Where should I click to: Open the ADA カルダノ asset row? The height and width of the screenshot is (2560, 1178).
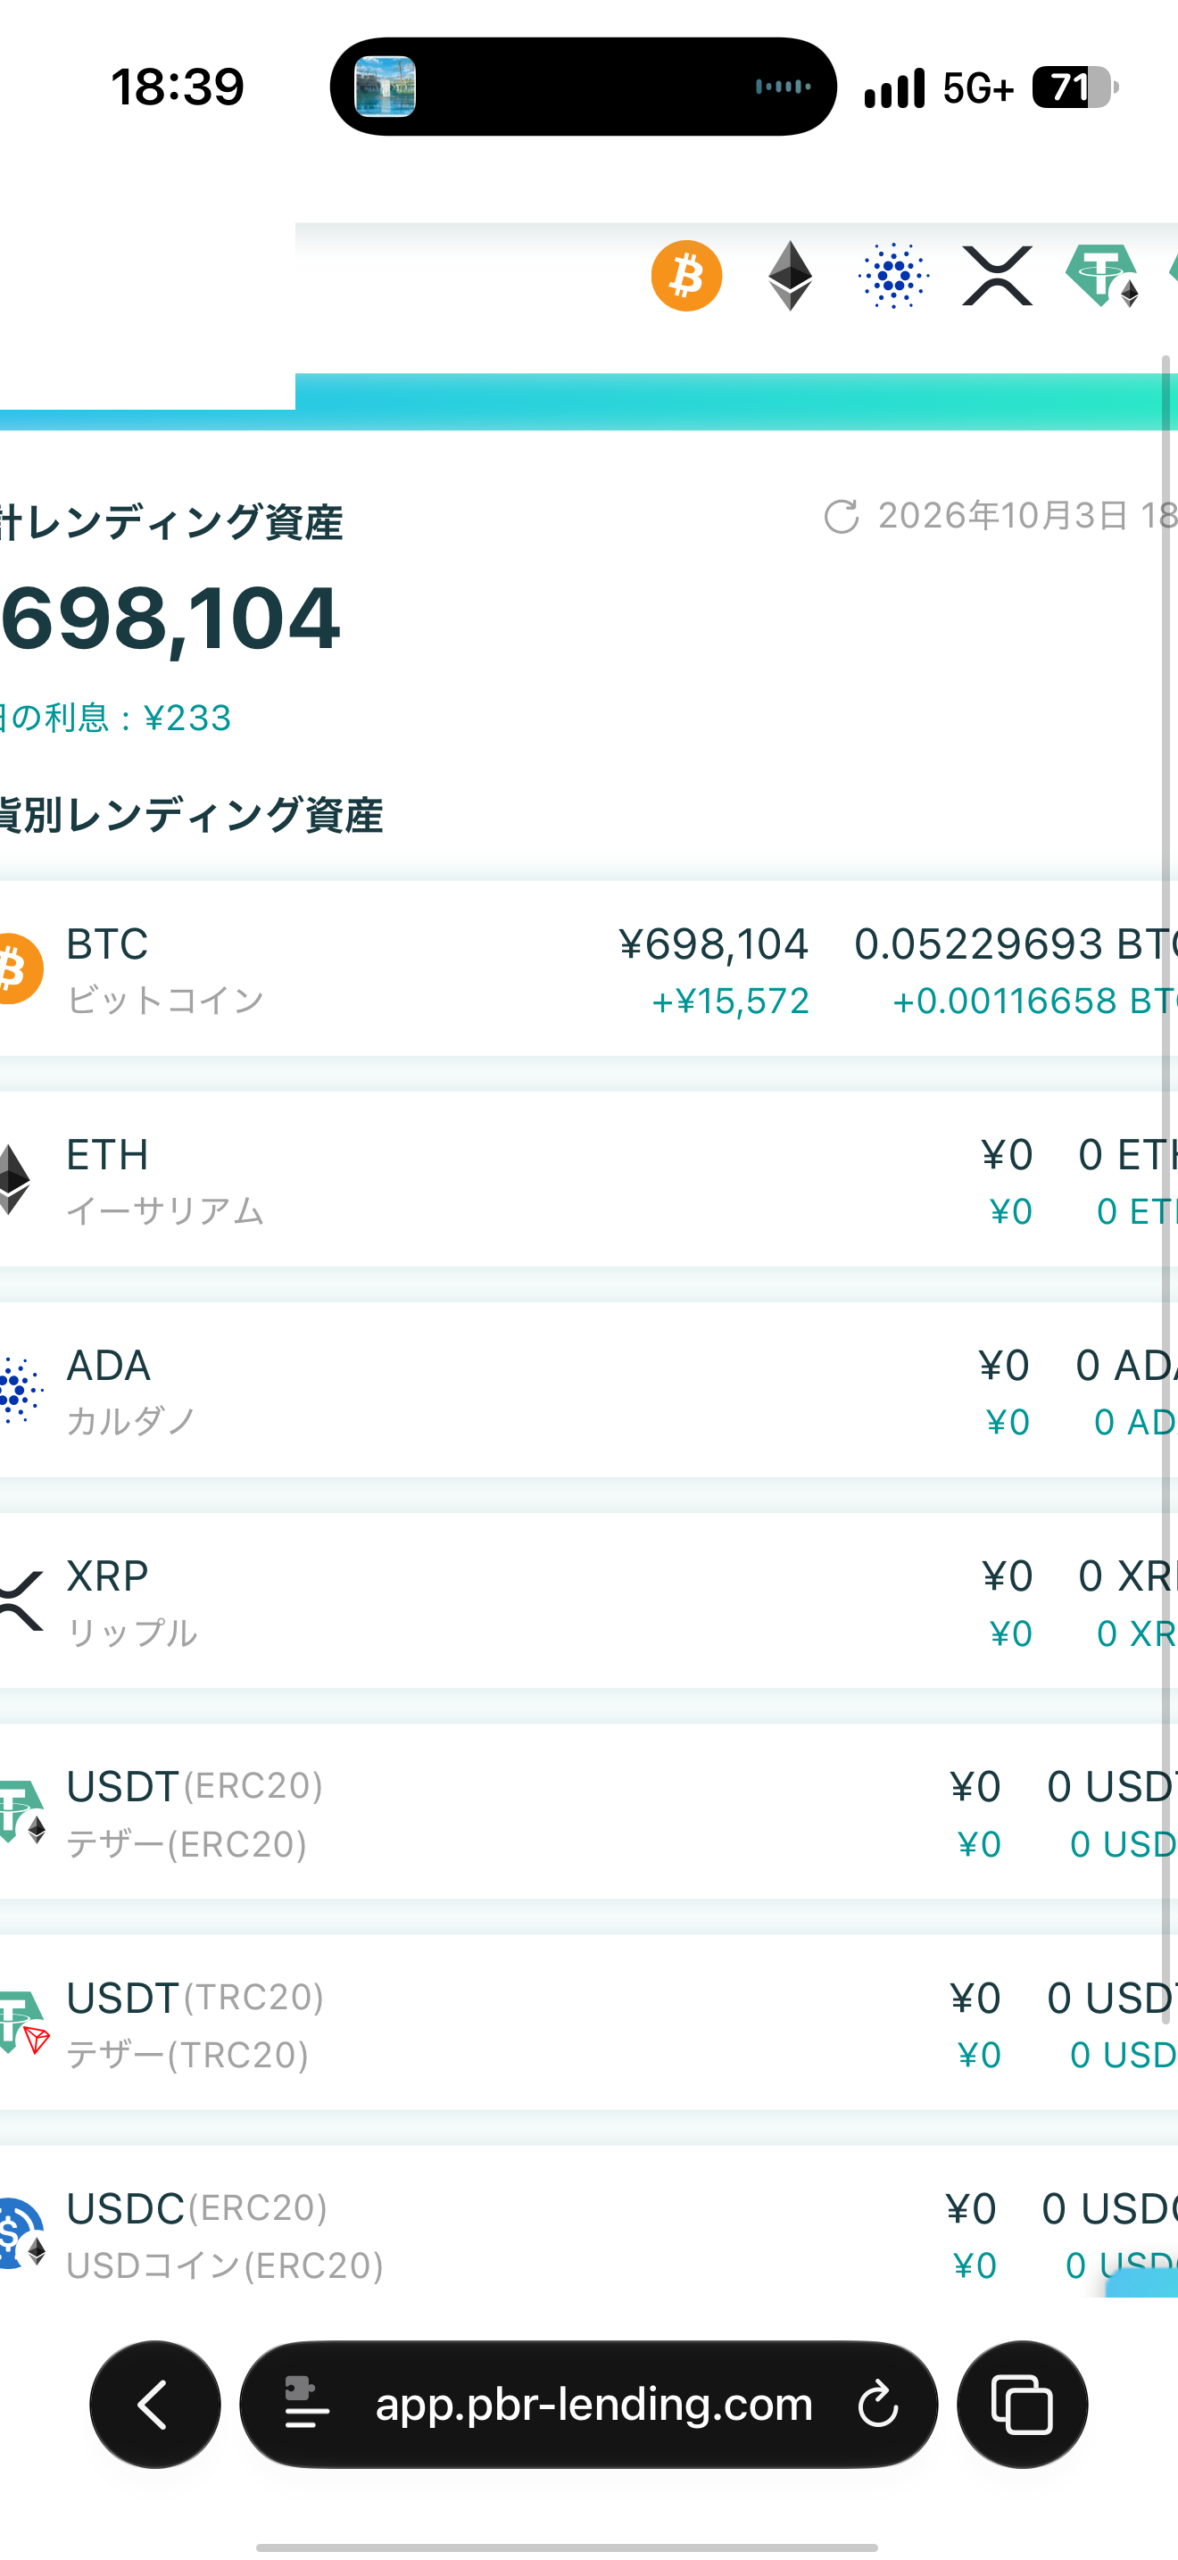(589, 1390)
